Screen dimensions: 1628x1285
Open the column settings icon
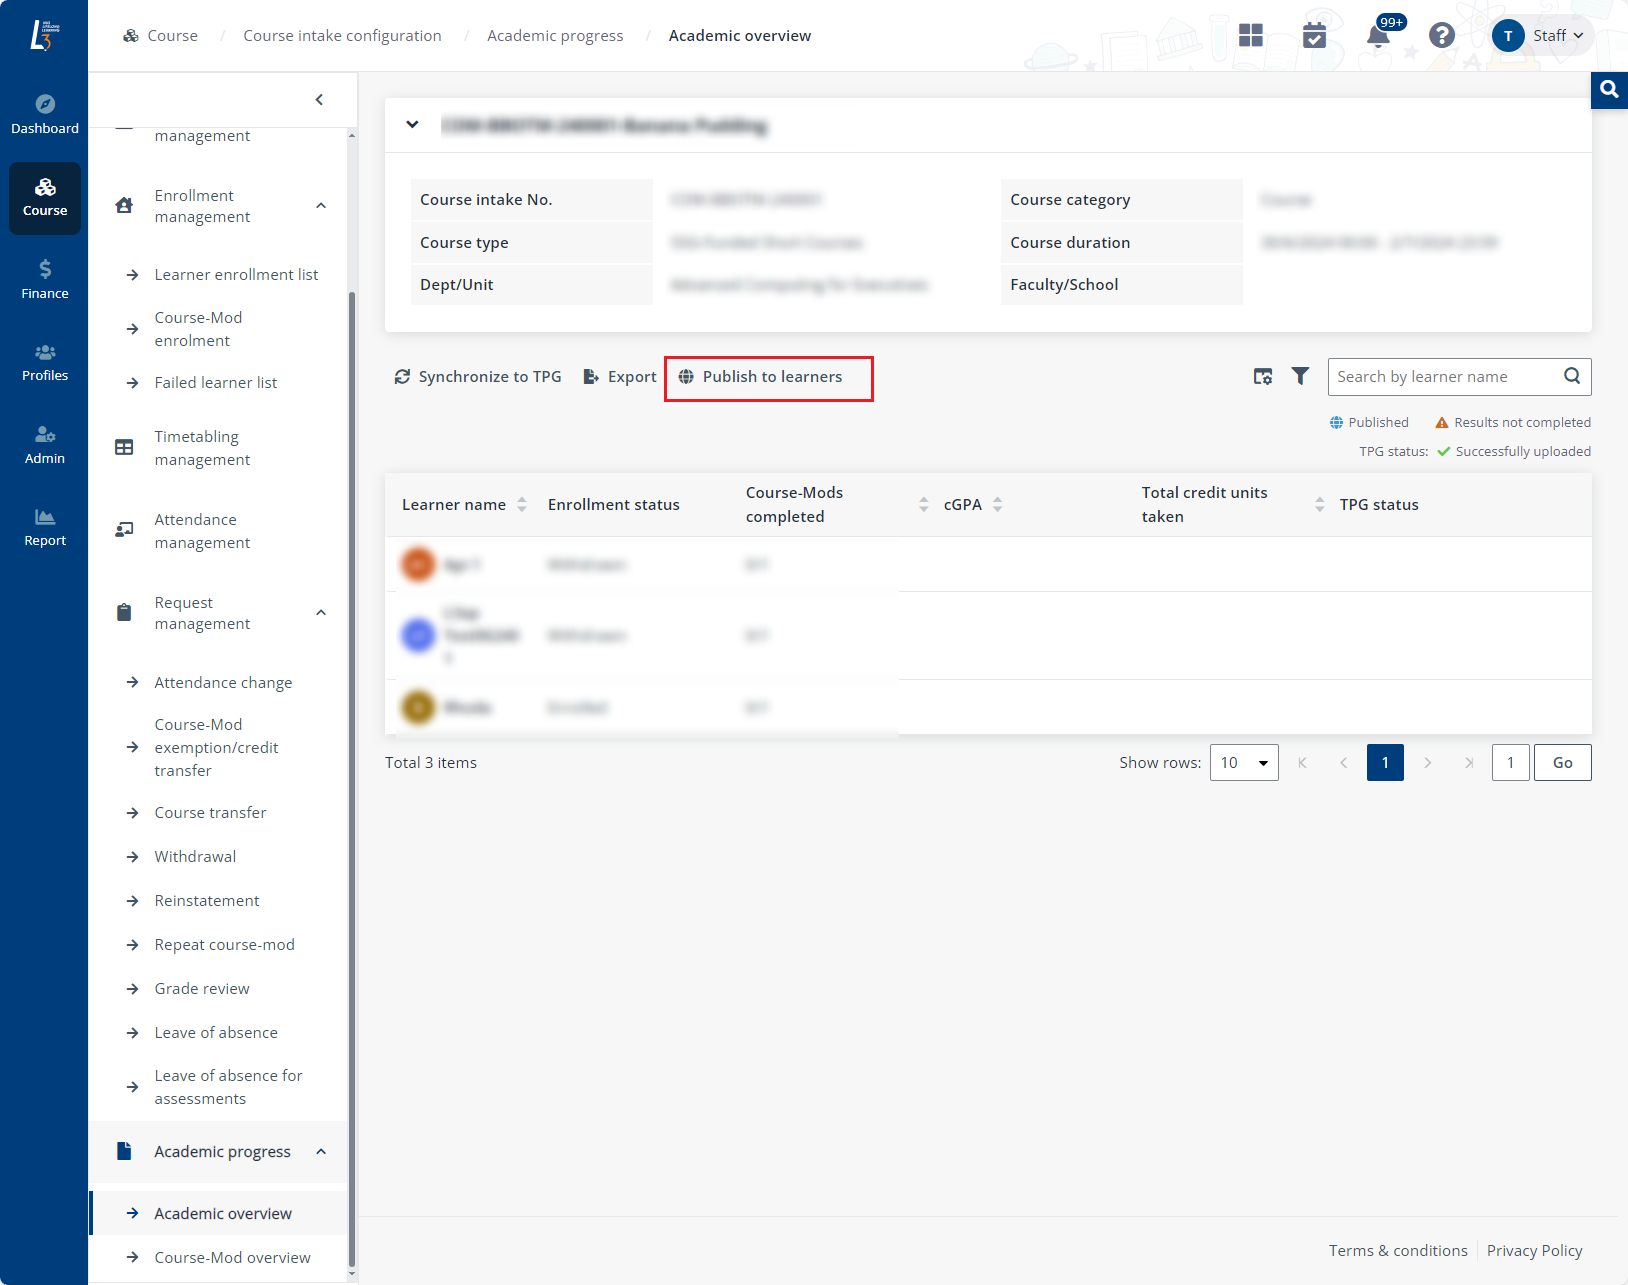(1263, 376)
